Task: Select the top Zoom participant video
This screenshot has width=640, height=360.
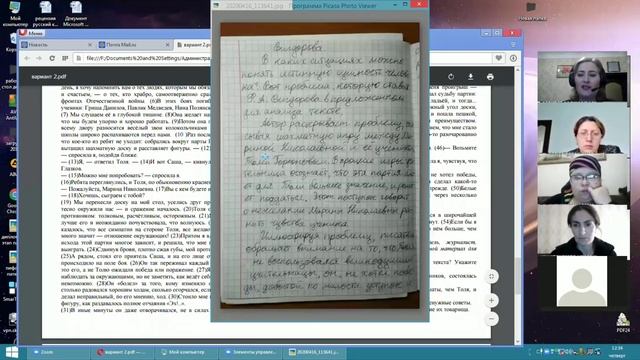Action: [582, 77]
